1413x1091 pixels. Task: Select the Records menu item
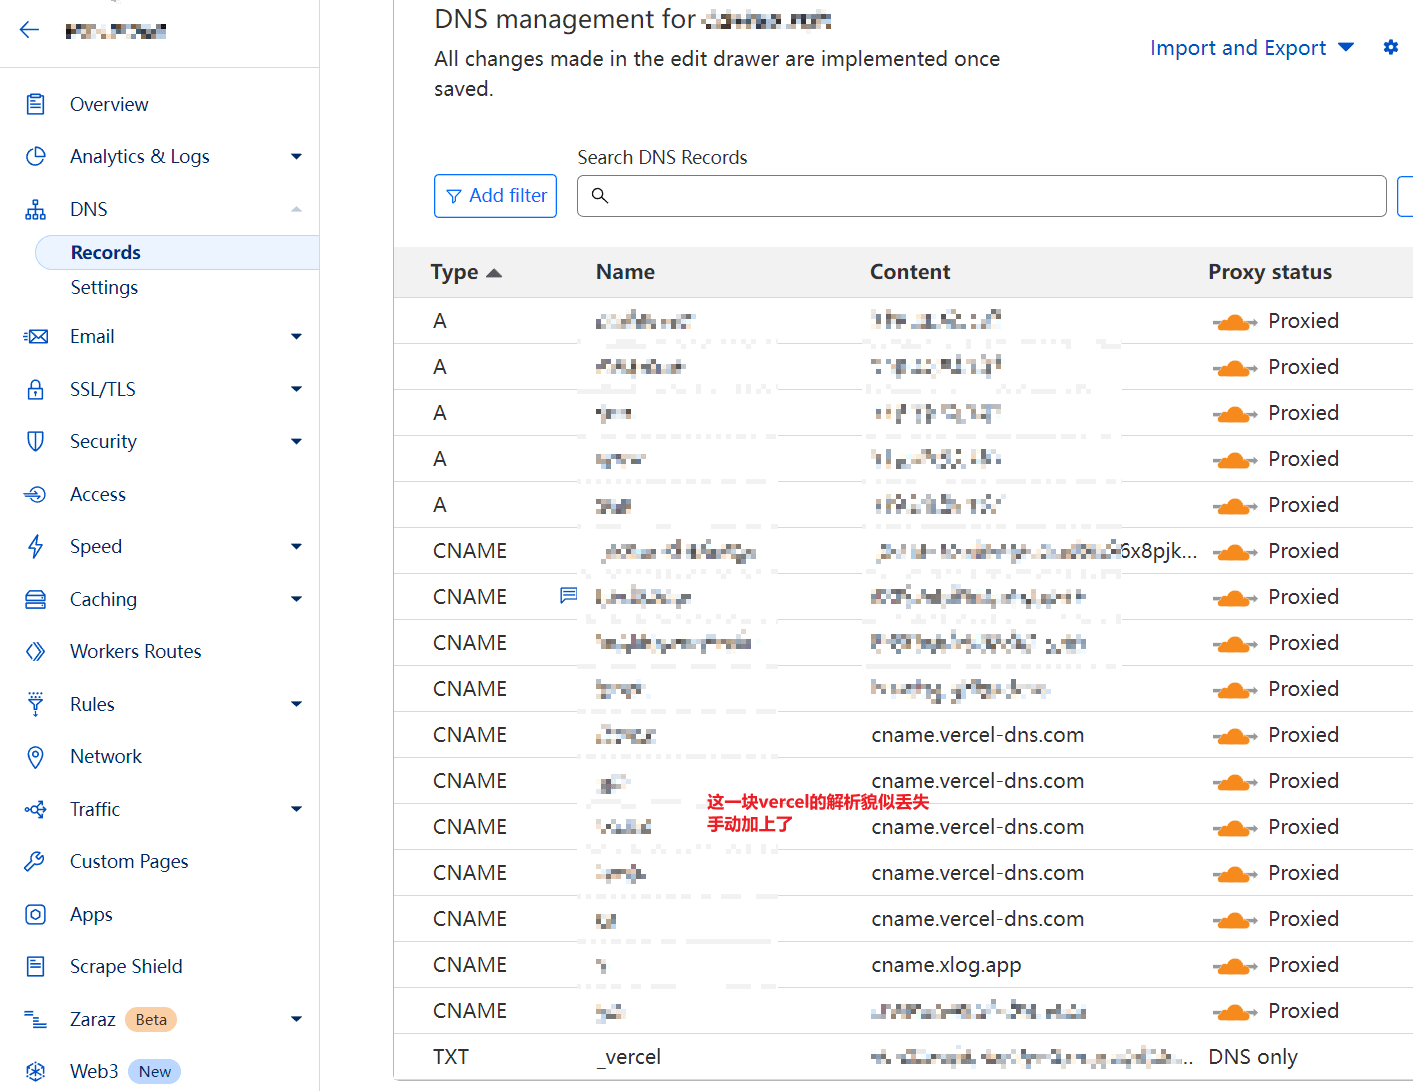tap(106, 252)
